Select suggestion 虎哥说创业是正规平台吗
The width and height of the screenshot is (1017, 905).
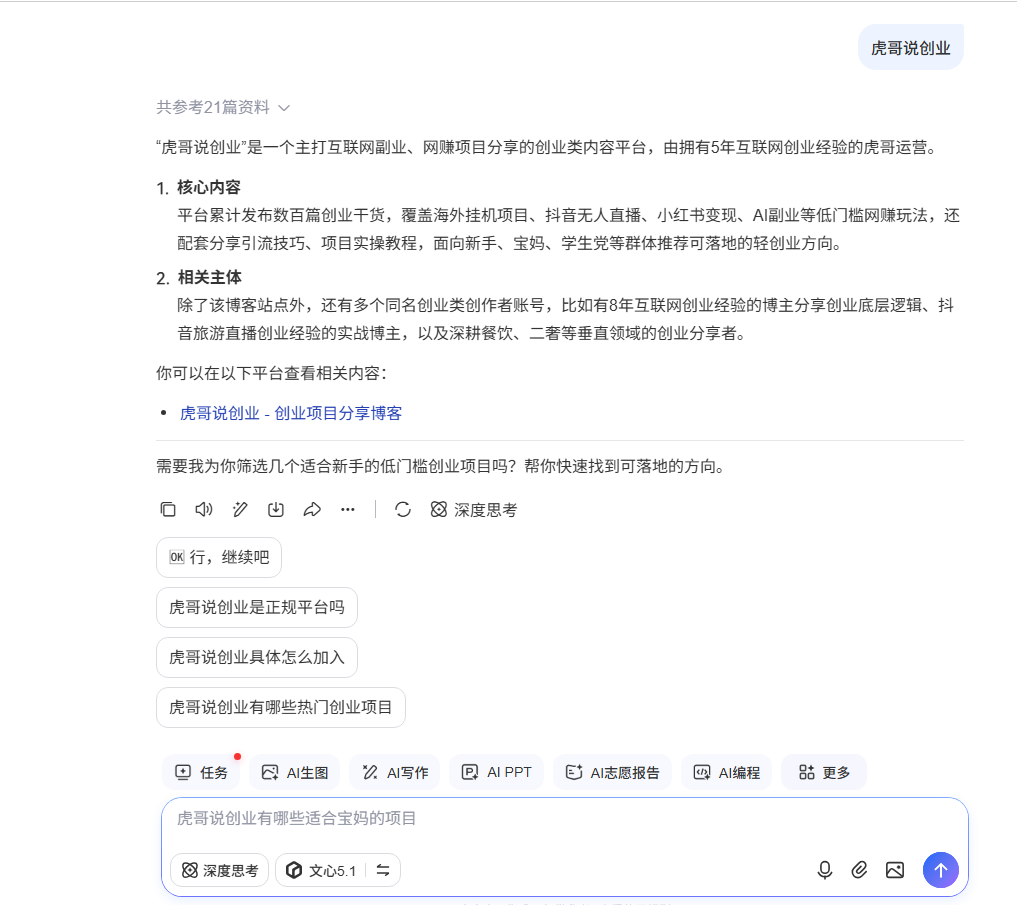tap(257, 607)
